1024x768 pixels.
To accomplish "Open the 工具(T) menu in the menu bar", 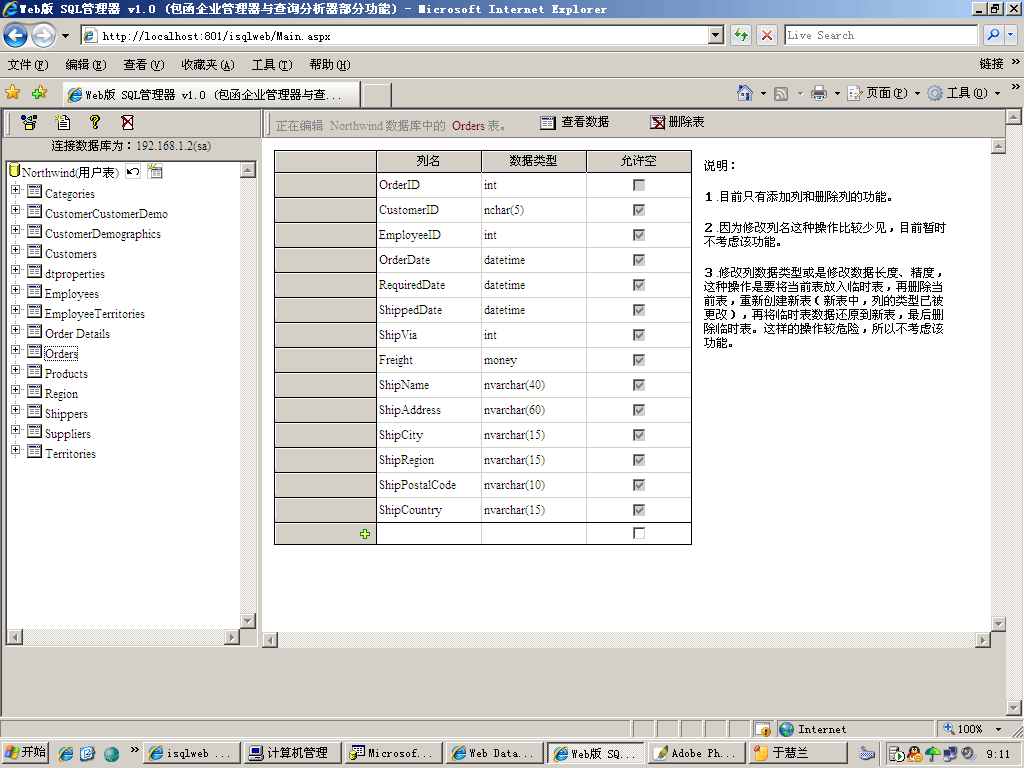I will (x=272, y=65).
